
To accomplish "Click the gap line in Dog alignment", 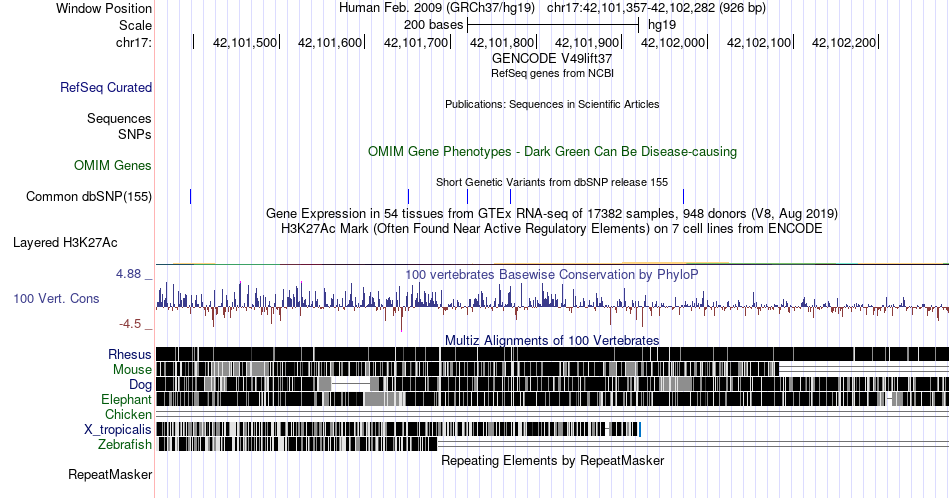I will [x=351, y=384].
